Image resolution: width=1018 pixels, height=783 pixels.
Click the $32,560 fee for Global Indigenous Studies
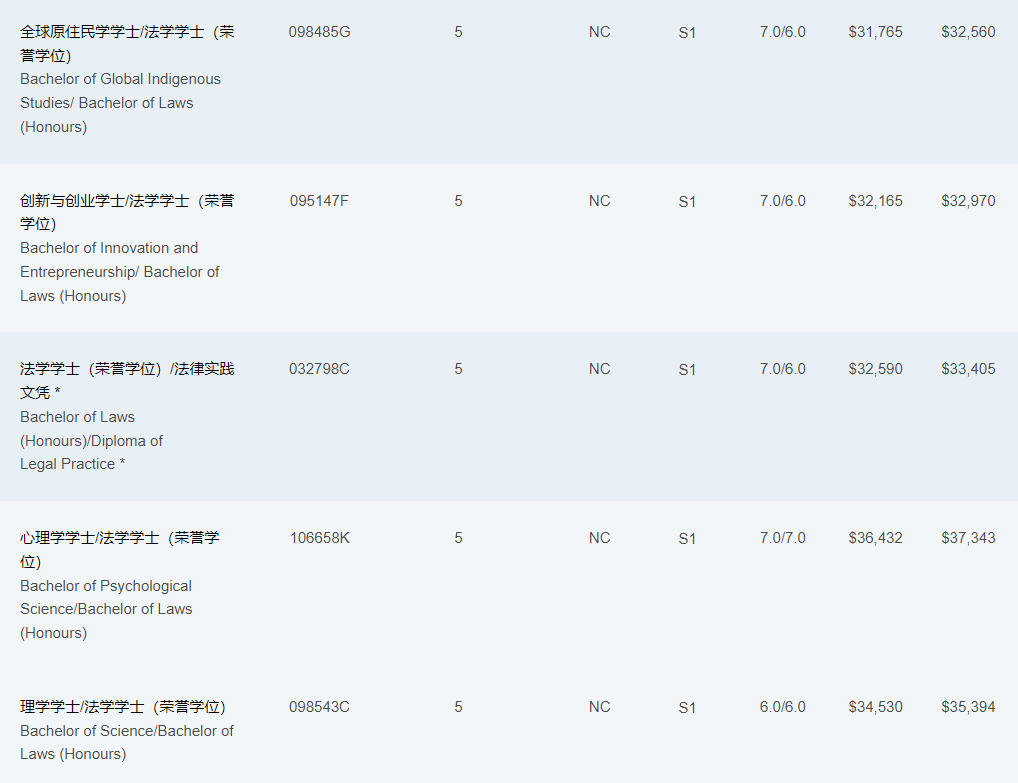[968, 32]
